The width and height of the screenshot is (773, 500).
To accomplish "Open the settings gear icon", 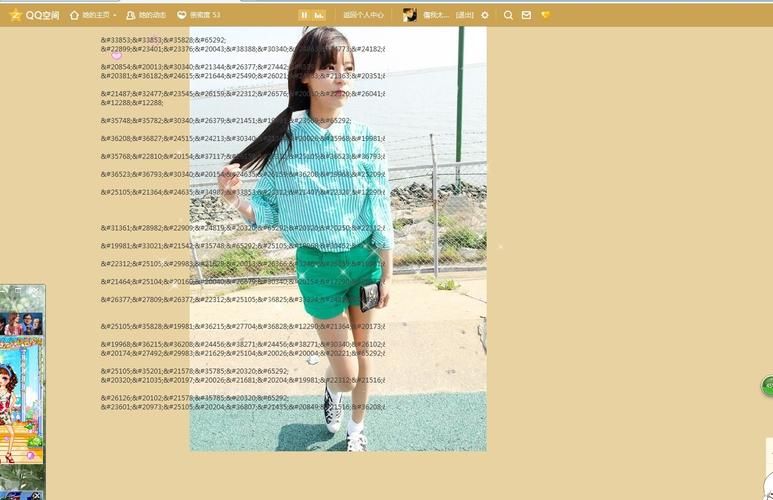I will [x=485, y=15].
